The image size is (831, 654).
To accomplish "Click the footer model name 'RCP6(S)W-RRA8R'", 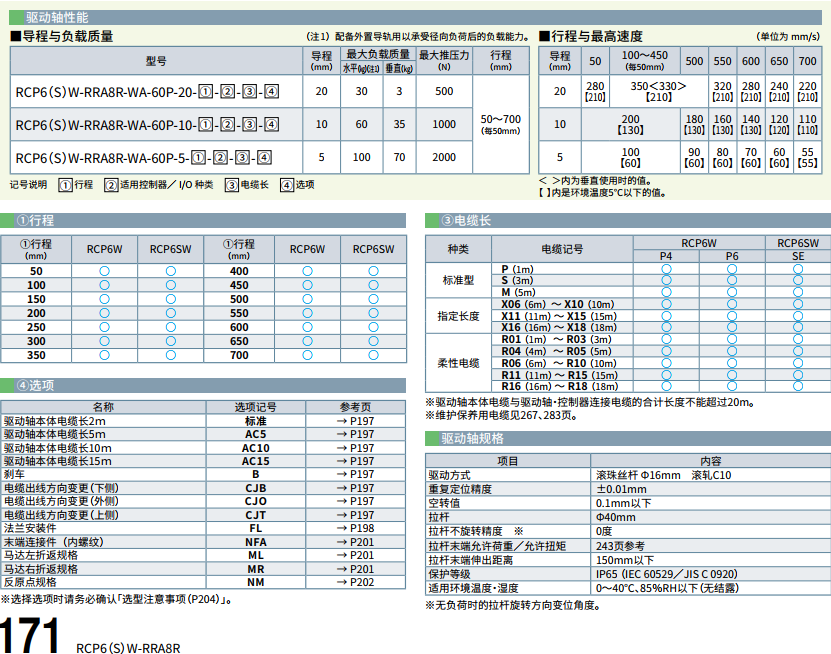I will click(x=128, y=648).
